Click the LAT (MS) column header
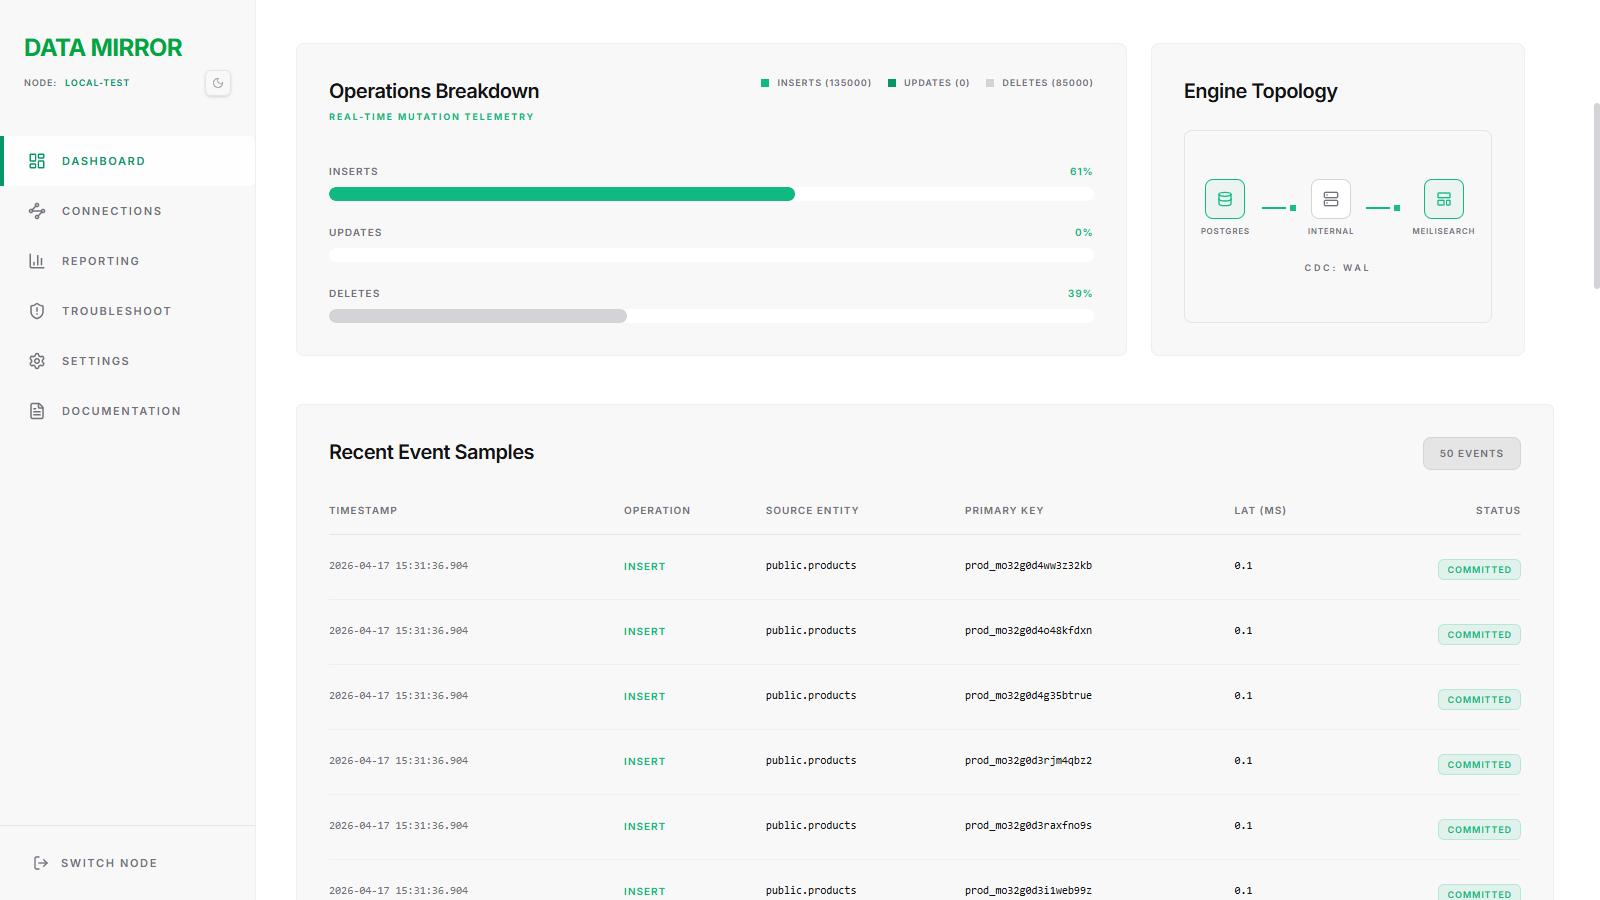 1260,511
